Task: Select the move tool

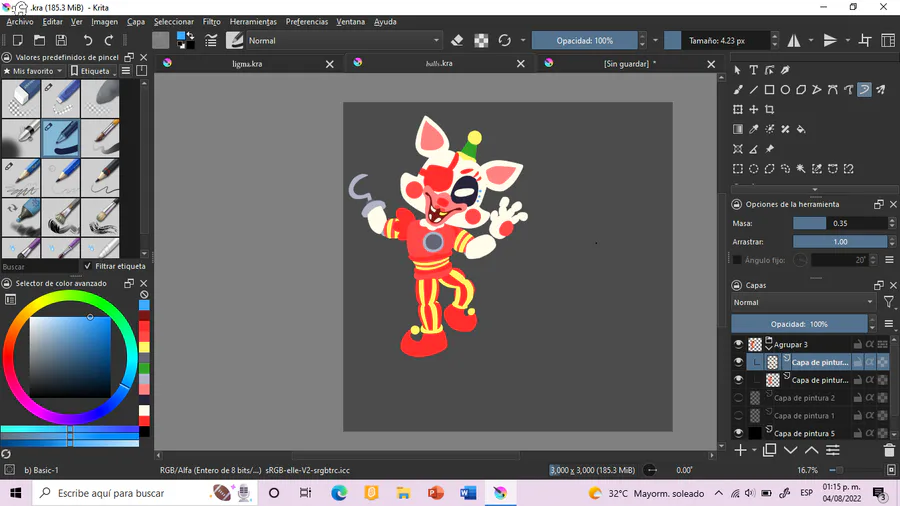Action: pyautogui.click(x=754, y=109)
